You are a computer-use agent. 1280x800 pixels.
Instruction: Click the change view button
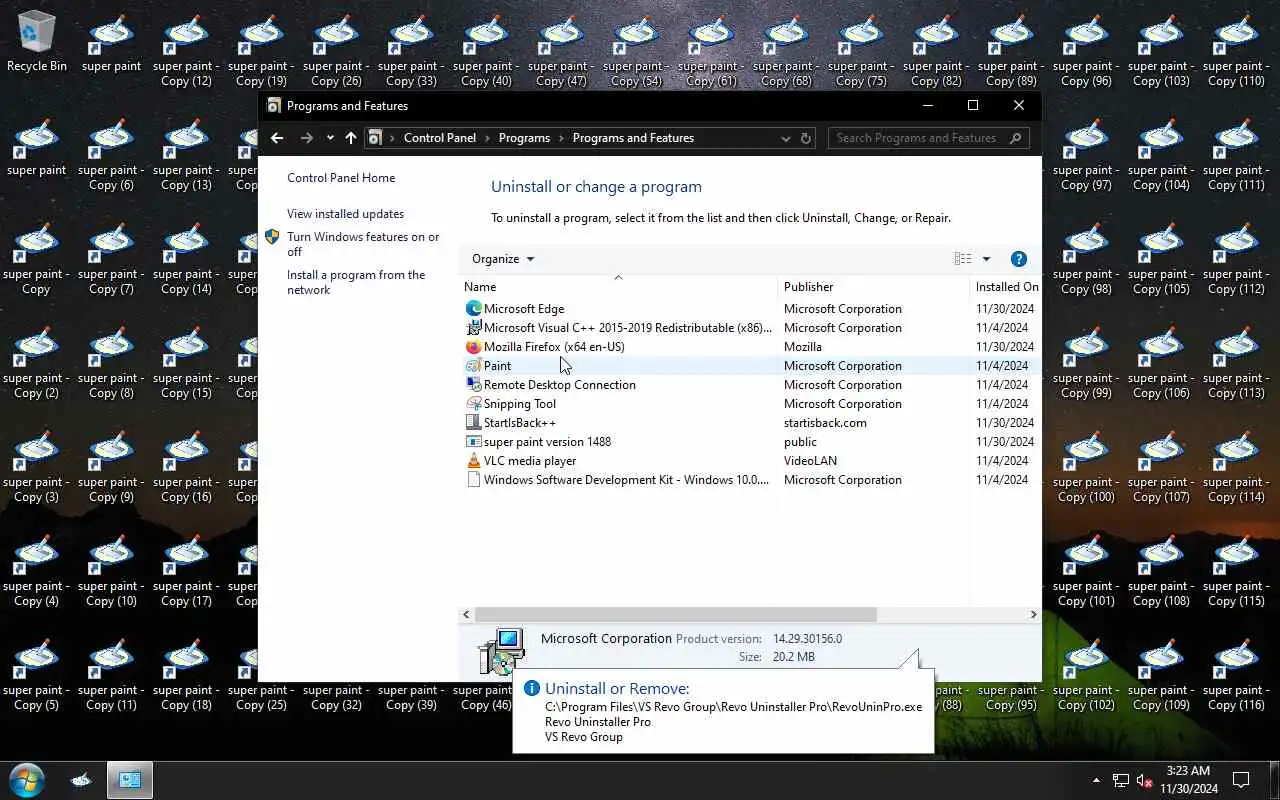[x=962, y=259]
